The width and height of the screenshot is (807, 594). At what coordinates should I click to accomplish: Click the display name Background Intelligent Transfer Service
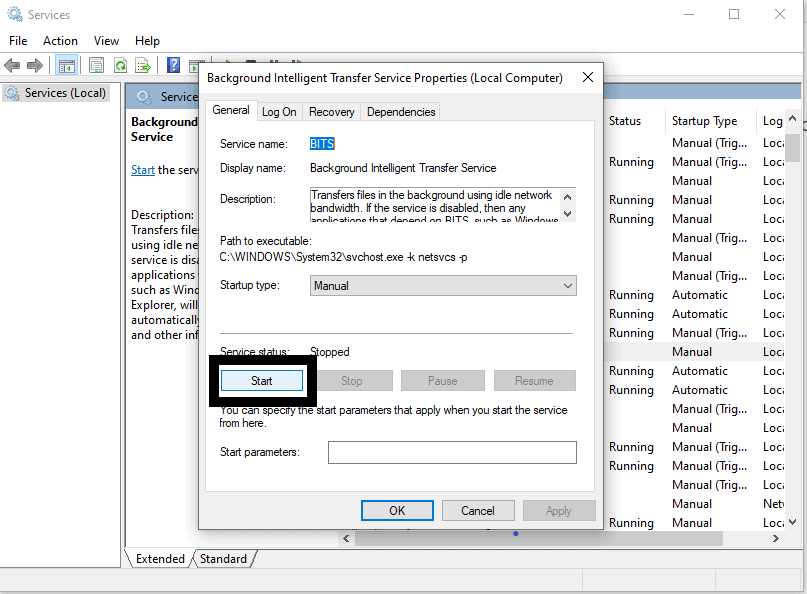pyautogui.click(x=403, y=168)
